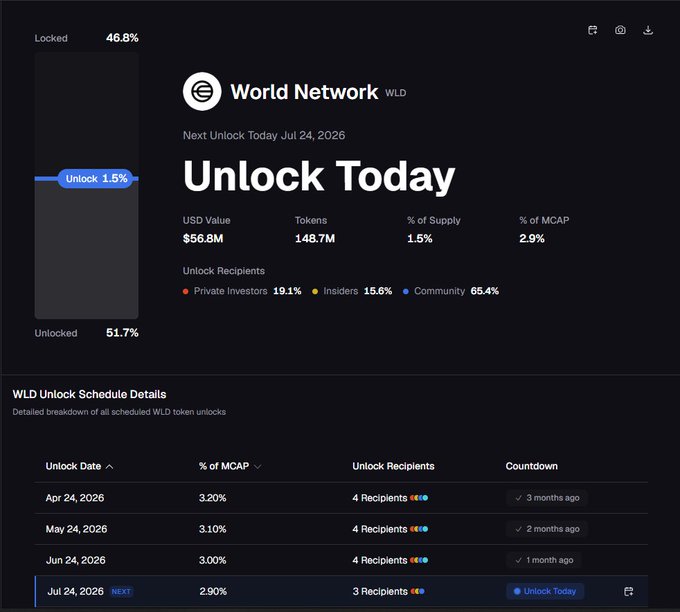This screenshot has width=680, height=612.
Task: Click the NEXT tag beside Jul 24, 2026
Action: [121, 592]
